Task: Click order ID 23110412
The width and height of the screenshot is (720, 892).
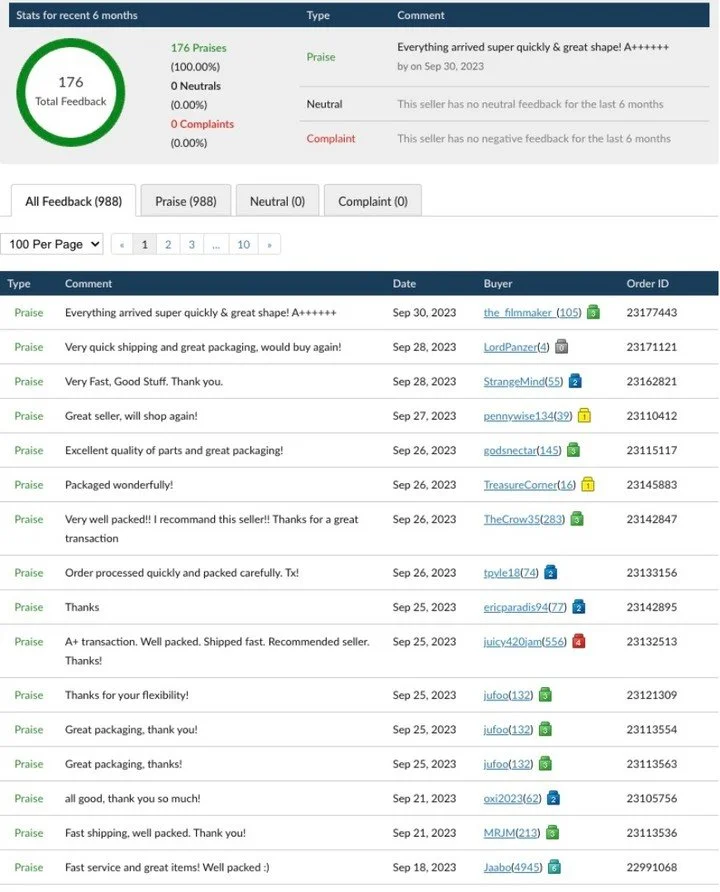Action: [x=652, y=416]
